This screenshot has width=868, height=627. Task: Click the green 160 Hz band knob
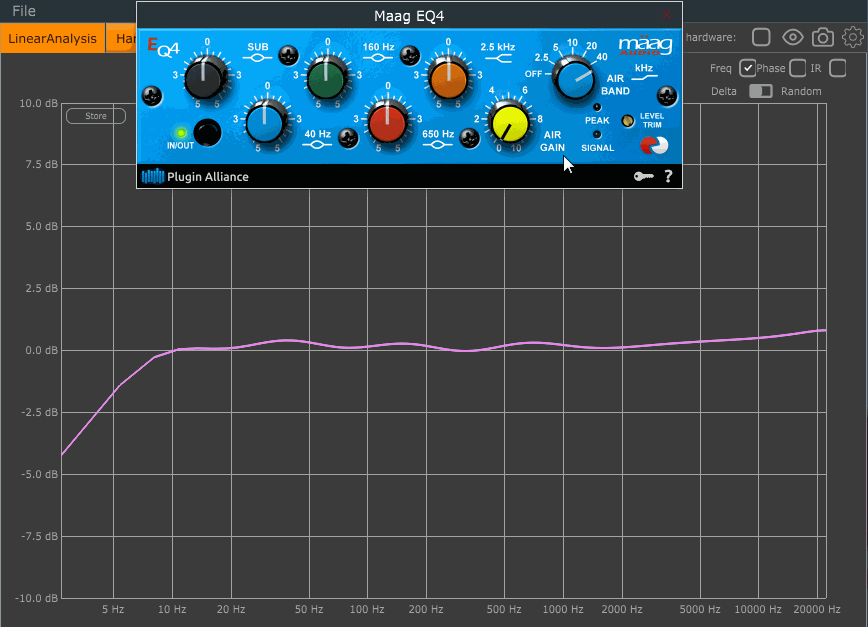[x=326, y=77]
